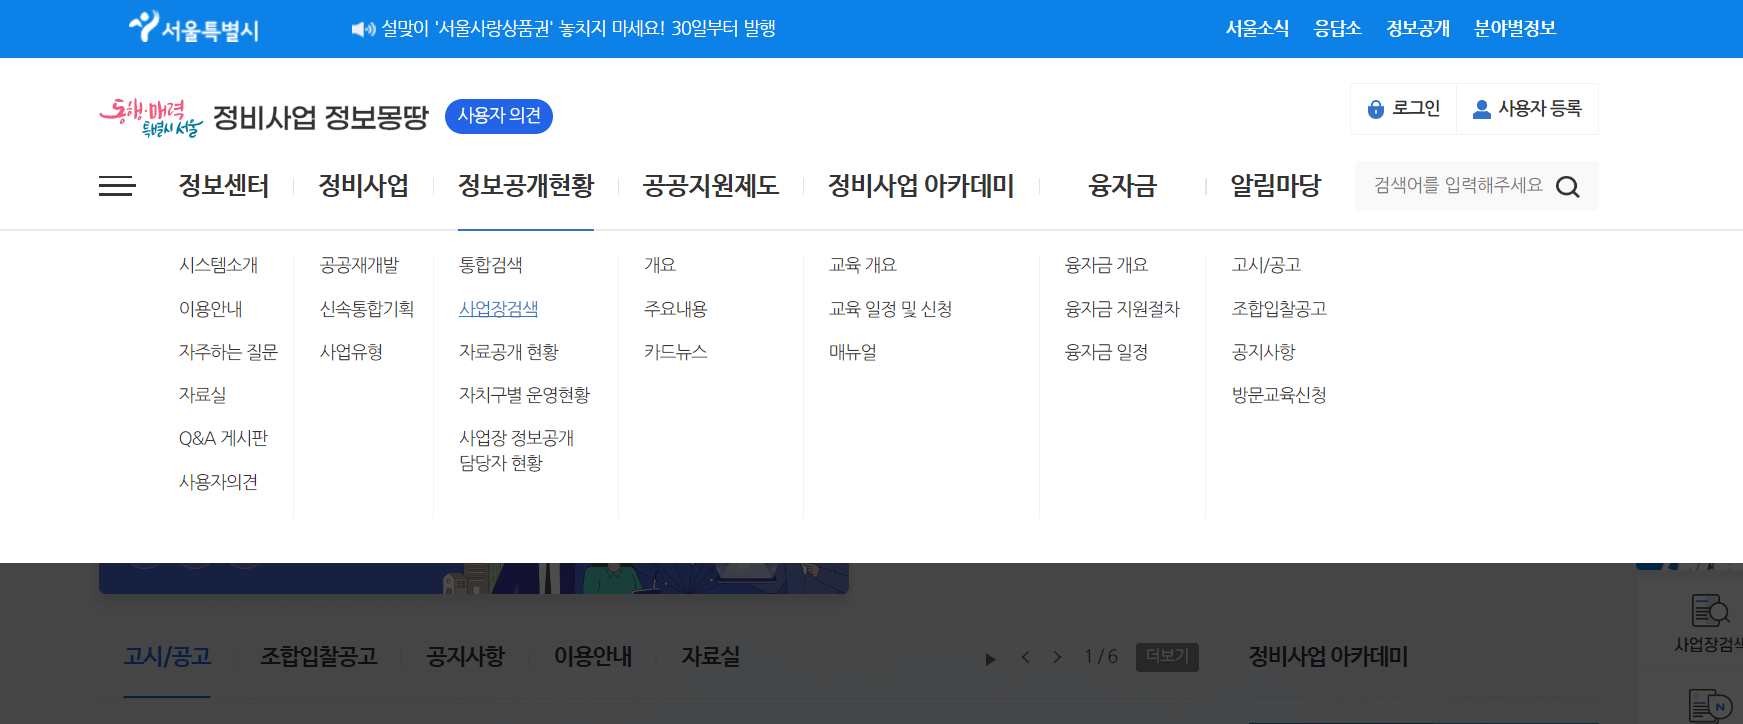The height and width of the screenshot is (724, 1743).
Task: Click the speaker announcement icon
Action: (363, 29)
